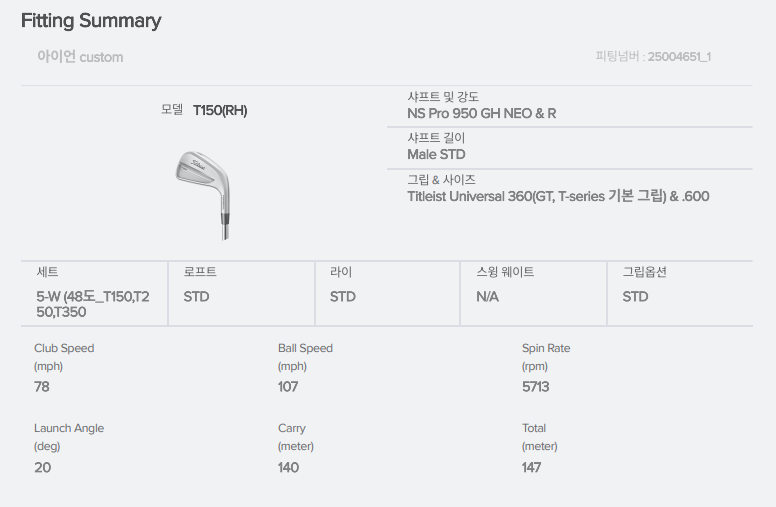Click the 세트 cell showing 5-W

tap(94, 304)
